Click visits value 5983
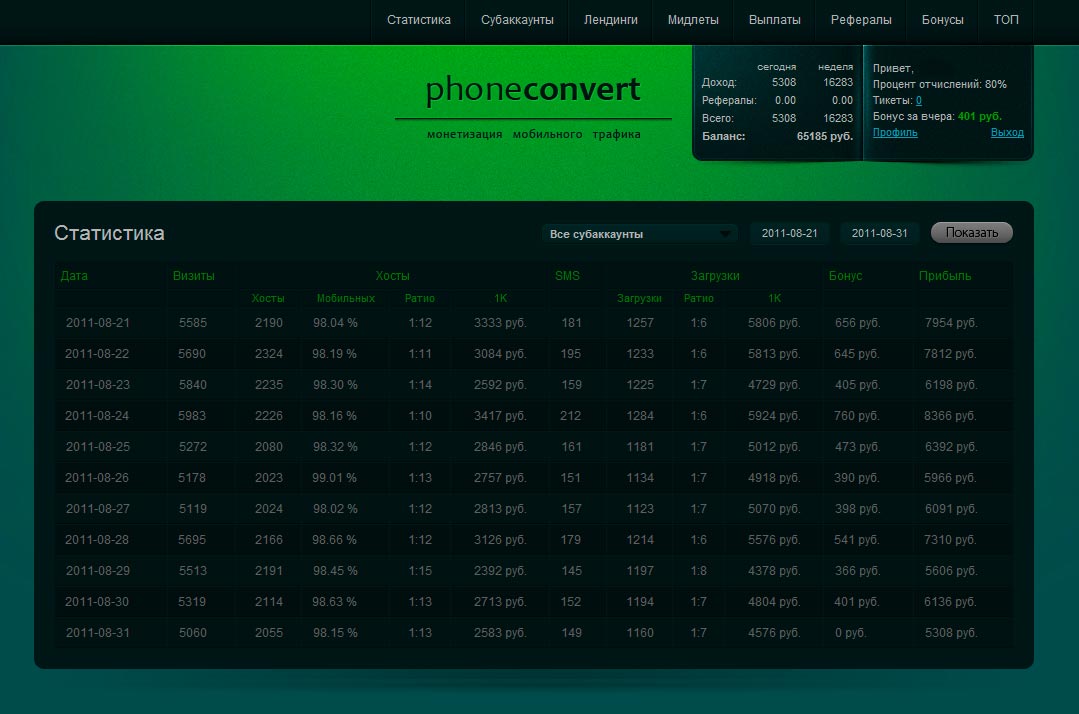 [192, 415]
